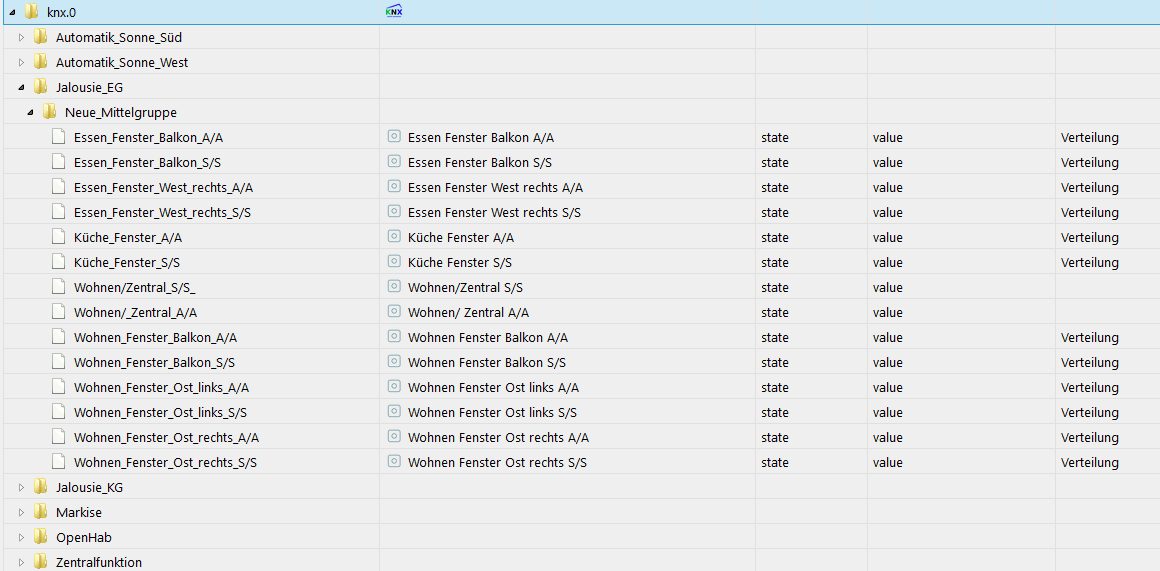This screenshot has height=571, width=1160.
Task: Expand the Automatik_Sonne_Süd folder
Action: pyautogui.click(x=21, y=37)
